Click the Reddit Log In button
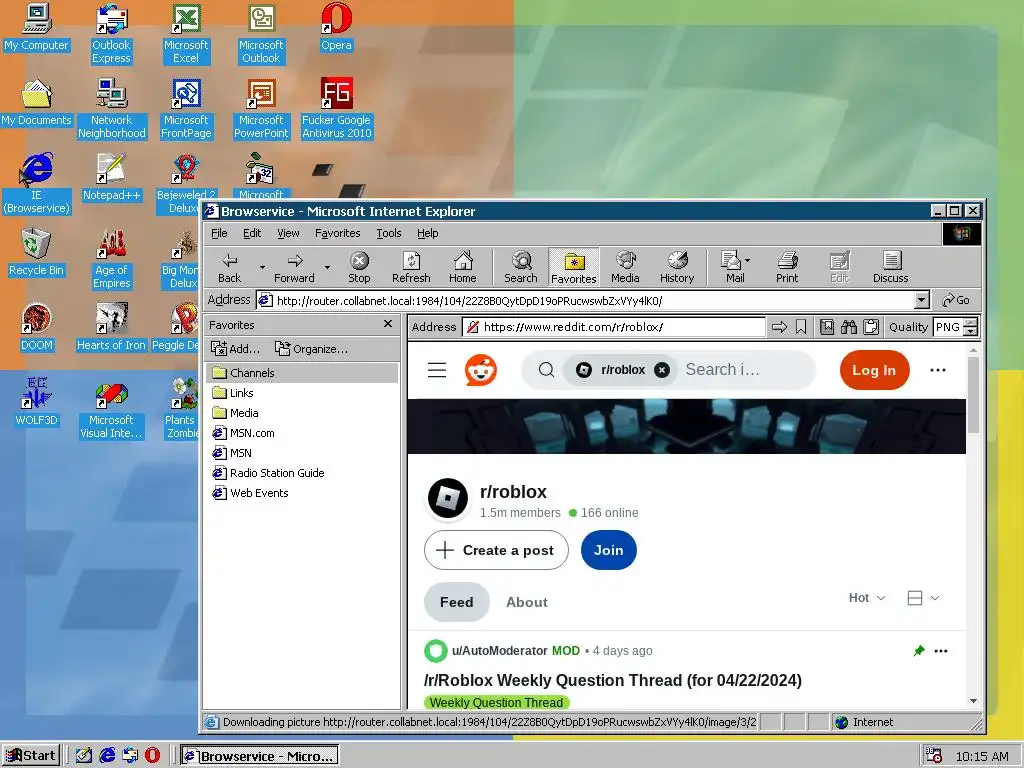 coord(874,370)
